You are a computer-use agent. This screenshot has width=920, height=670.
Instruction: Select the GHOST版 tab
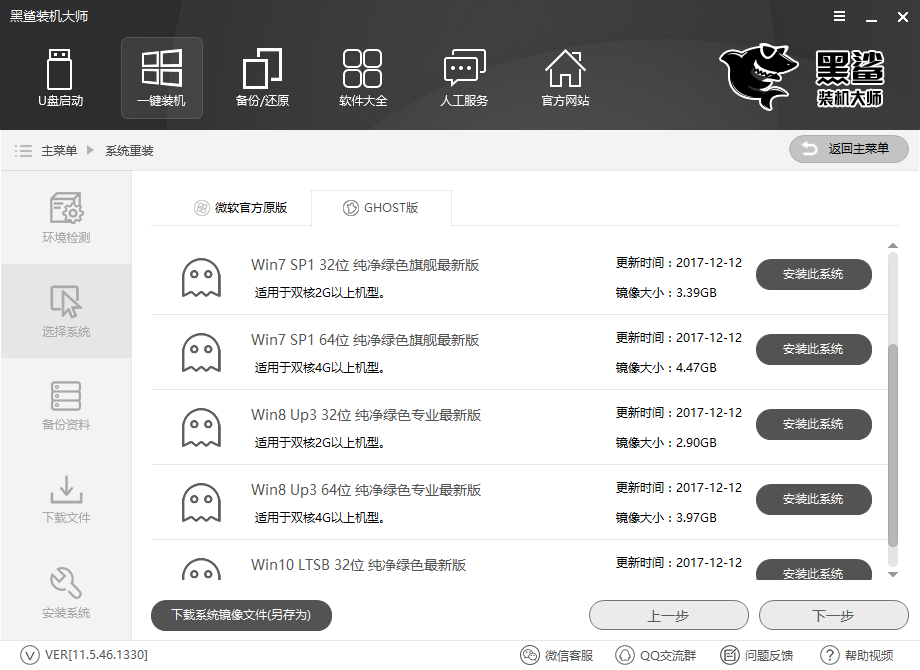click(x=381, y=208)
